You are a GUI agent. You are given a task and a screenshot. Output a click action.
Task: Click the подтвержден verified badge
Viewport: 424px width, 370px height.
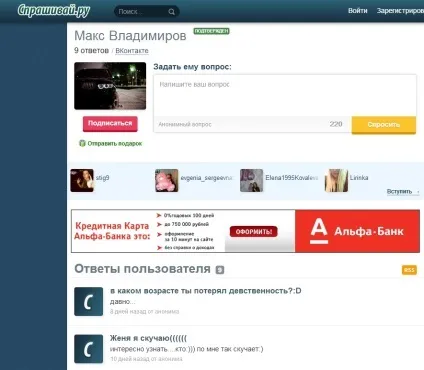(211, 31)
